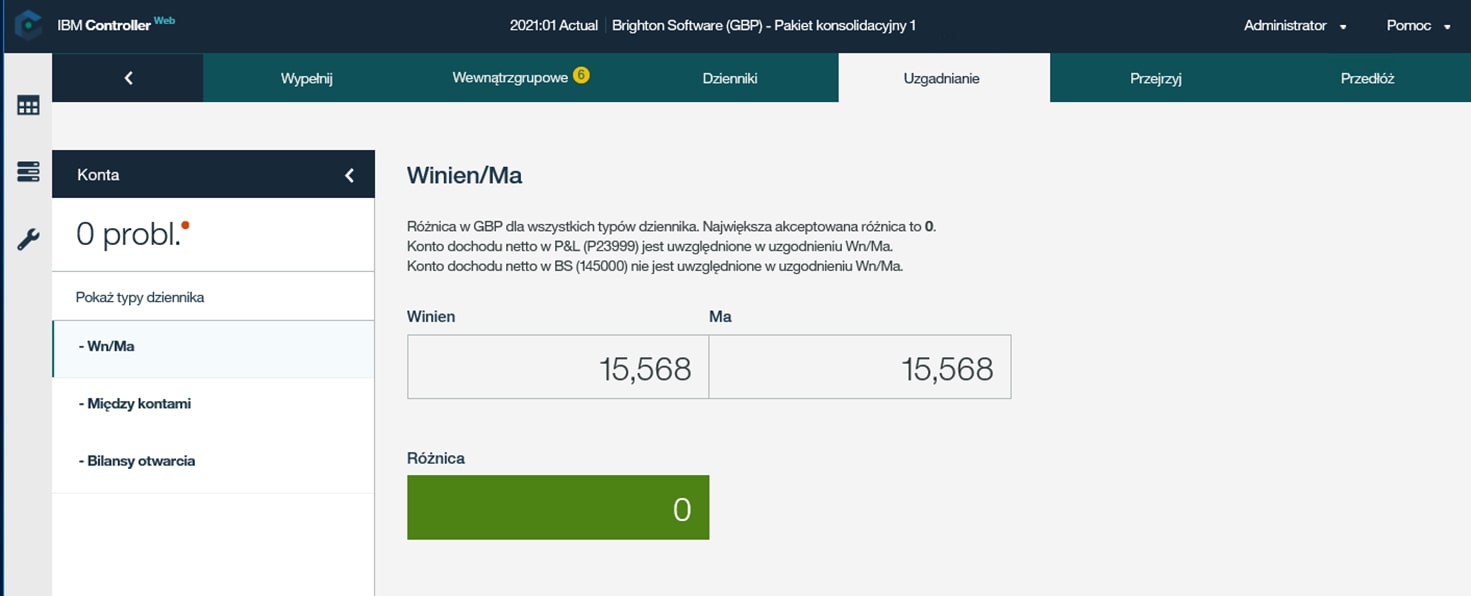Switch to the Dzienniki tab
The height and width of the screenshot is (596, 1471).
[729, 79]
